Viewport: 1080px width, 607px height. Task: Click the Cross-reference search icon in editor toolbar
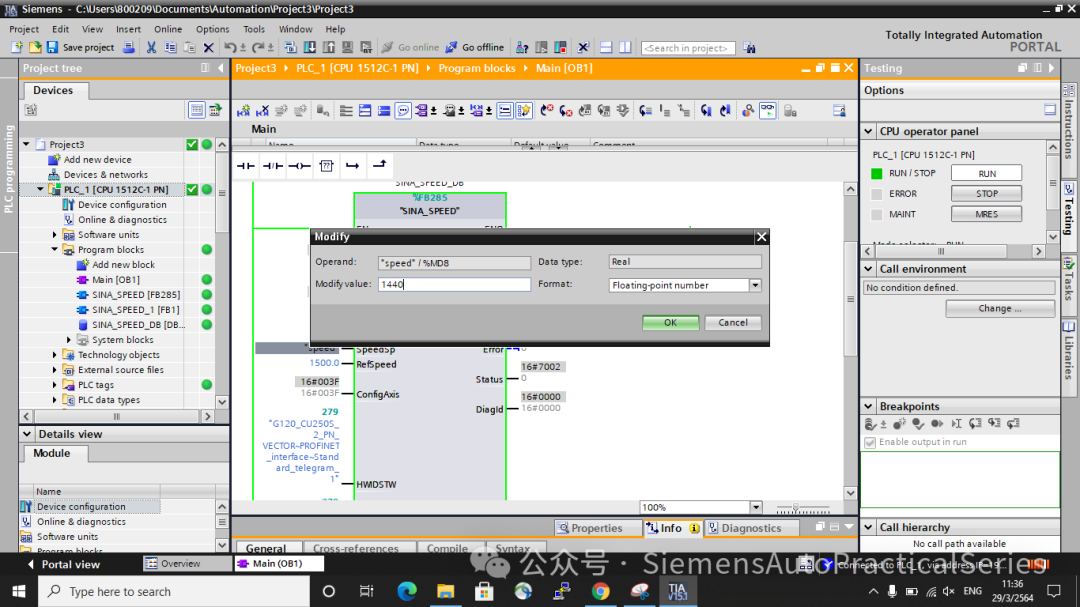pyautogui.click(x=748, y=110)
